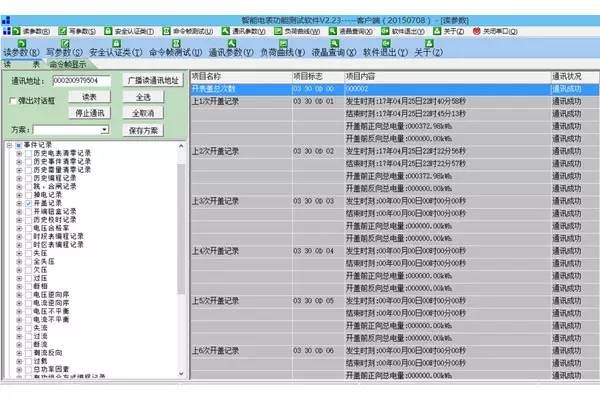Click the 安全认证类(T) lock toolbar icon
Screen dimensions: 600x400
(x=117, y=44)
